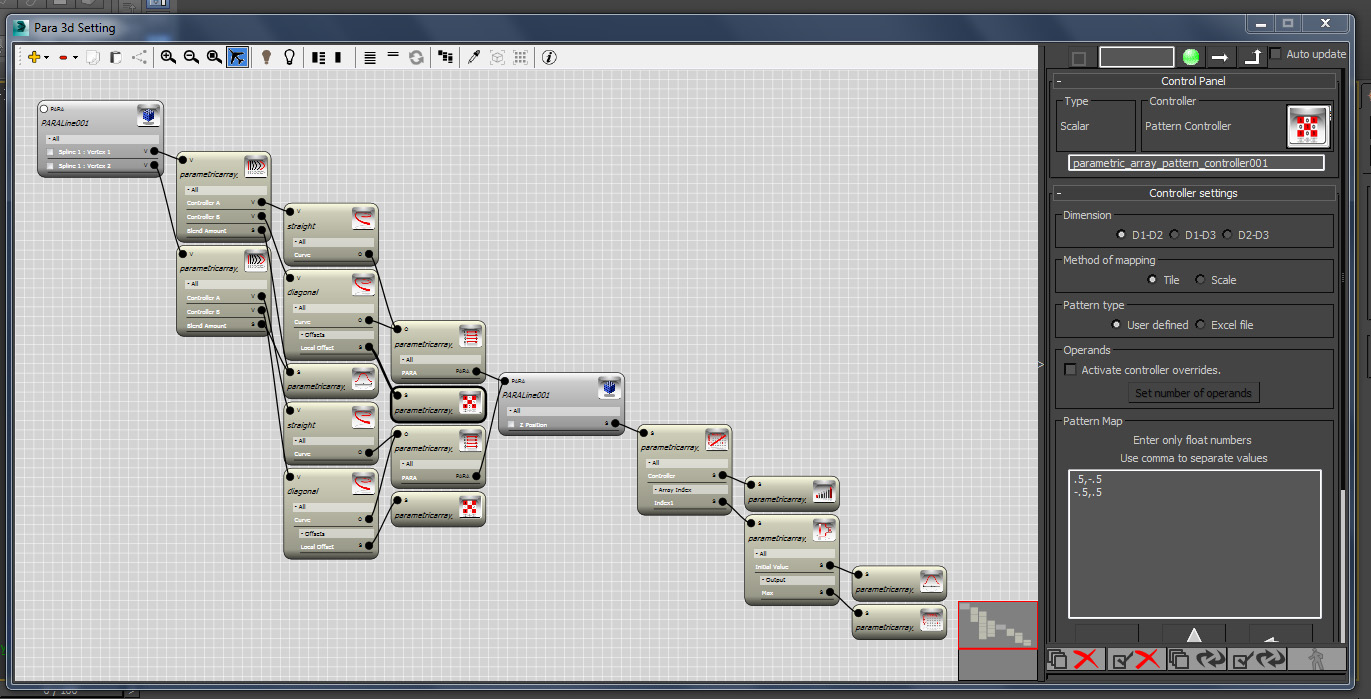The image size is (1371, 699).
Task: Enable the Auto update checkbox
Action: [1276, 54]
